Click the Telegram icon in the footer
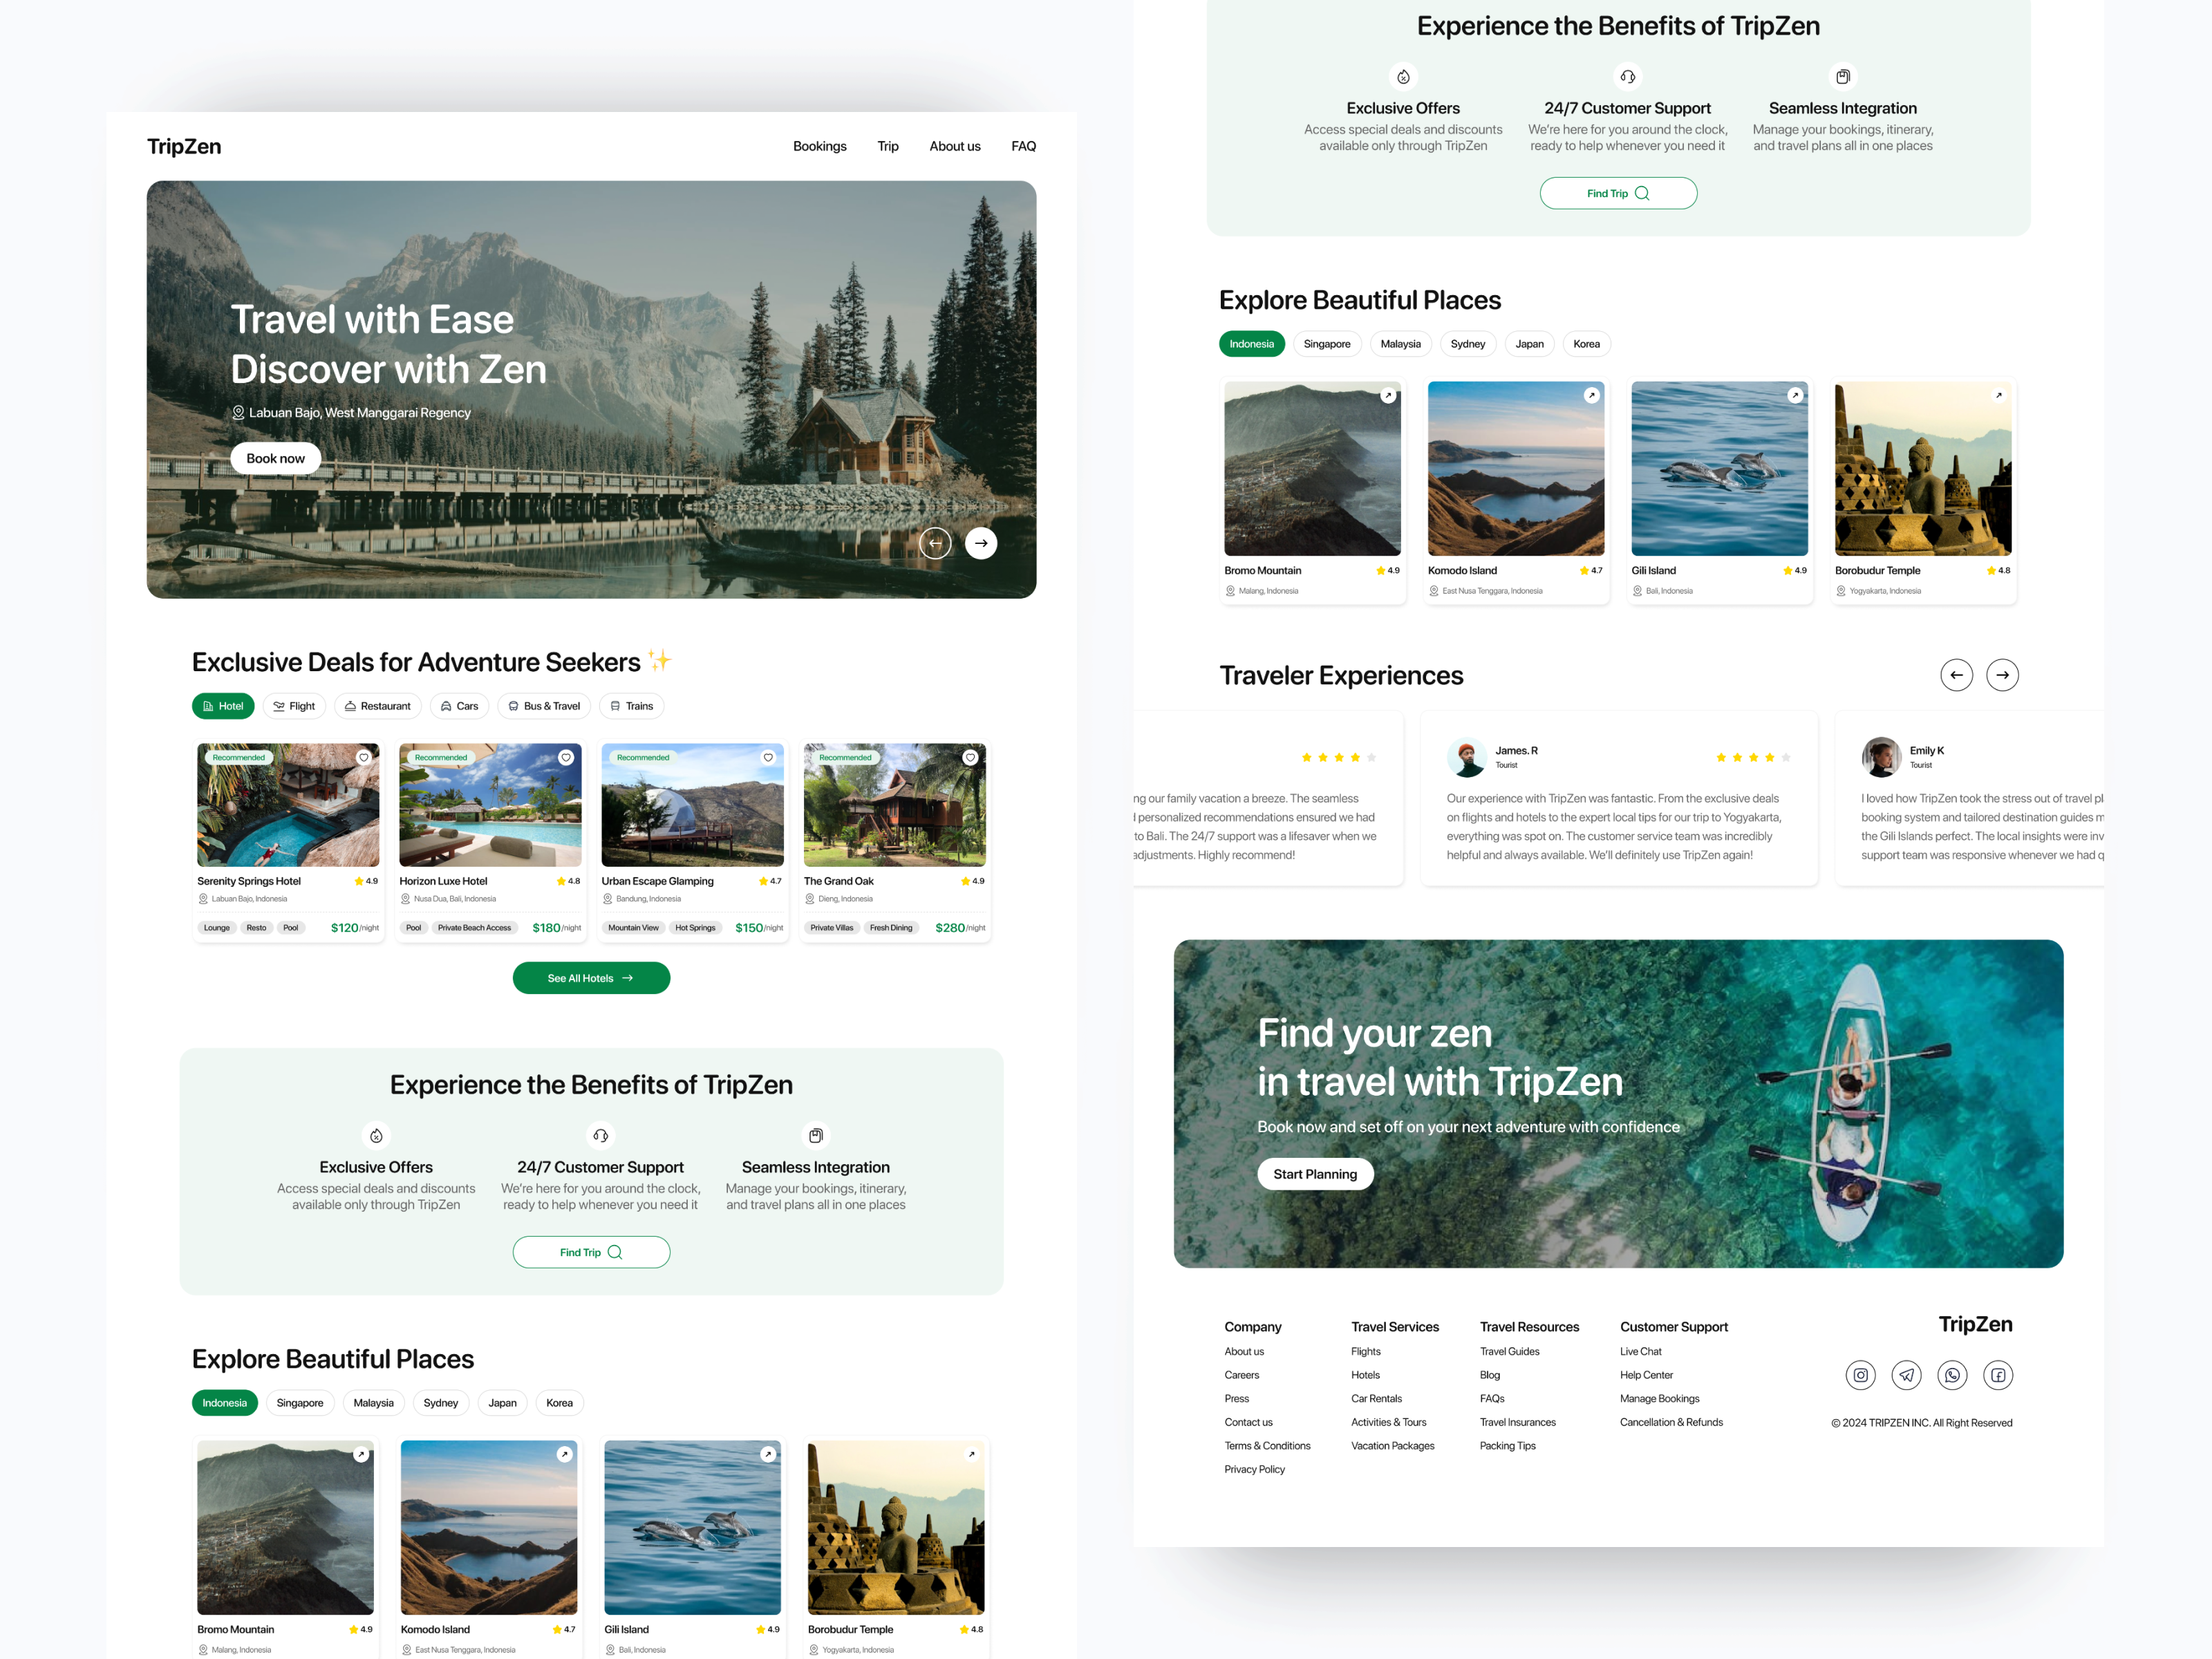This screenshot has width=2212, height=1659. [1906, 1375]
